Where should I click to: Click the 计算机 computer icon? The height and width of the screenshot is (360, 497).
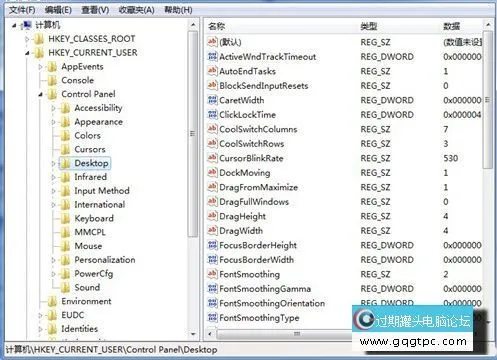point(26,25)
